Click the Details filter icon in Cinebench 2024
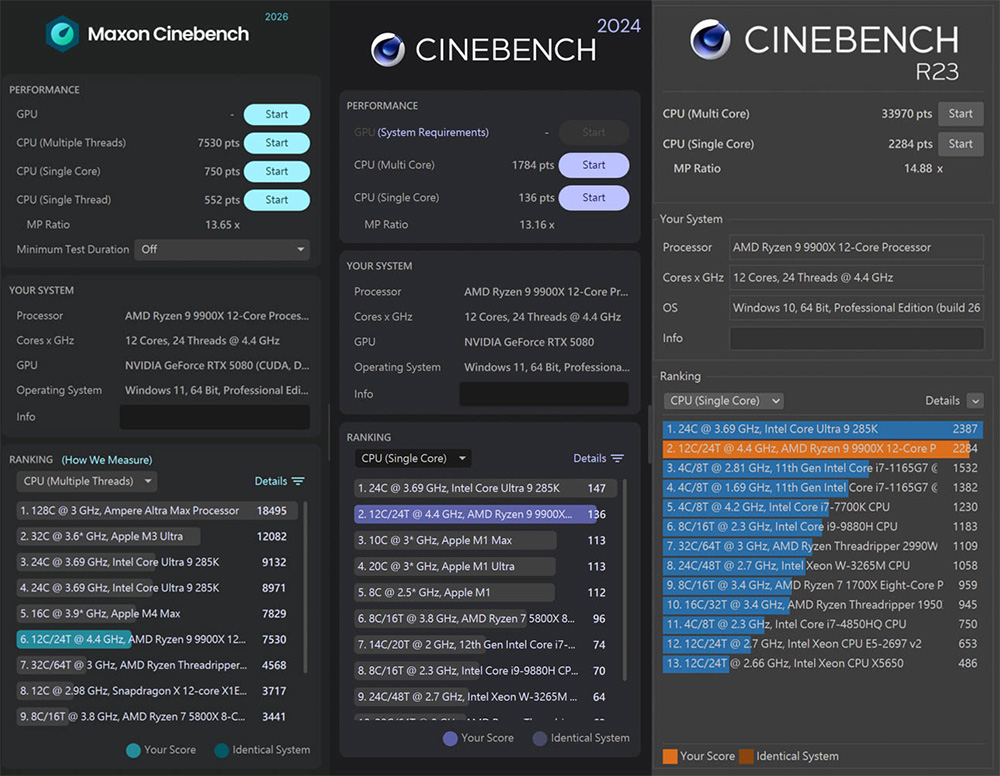The image size is (1000, 776). pos(617,458)
